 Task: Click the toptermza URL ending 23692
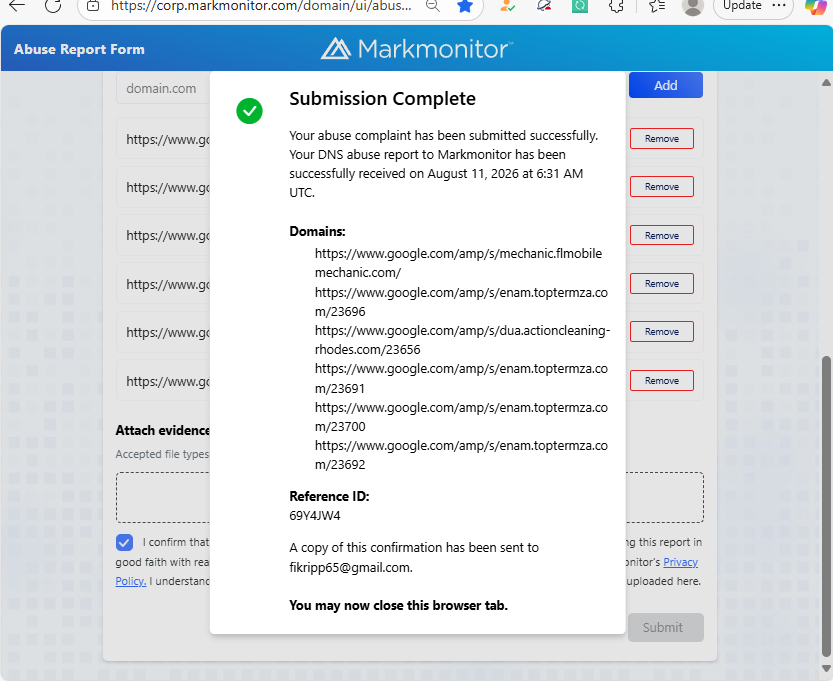(461, 455)
